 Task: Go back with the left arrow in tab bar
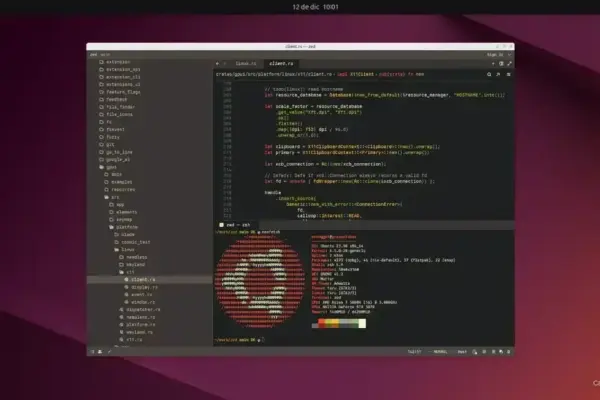217,64
